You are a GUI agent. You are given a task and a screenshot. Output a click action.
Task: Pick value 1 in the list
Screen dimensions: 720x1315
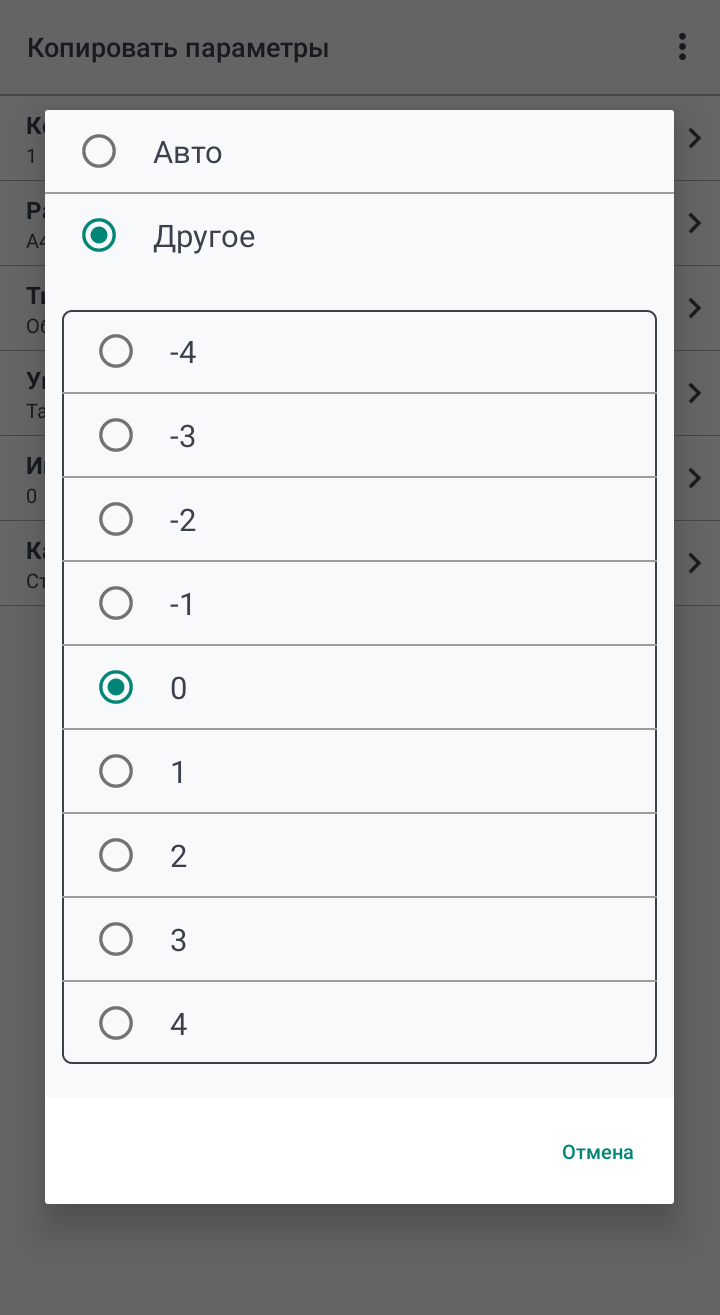coord(116,772)
